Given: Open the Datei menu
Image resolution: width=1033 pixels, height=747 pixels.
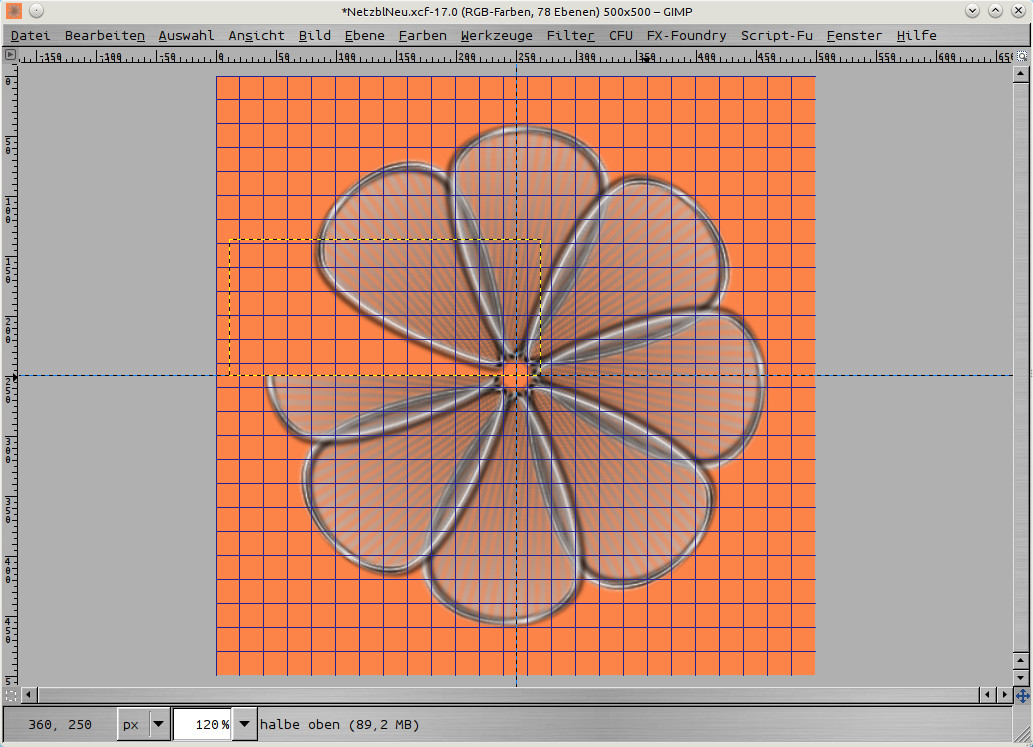Looking at the screenshot, I should pyautogui.click(x=30, y=35).
